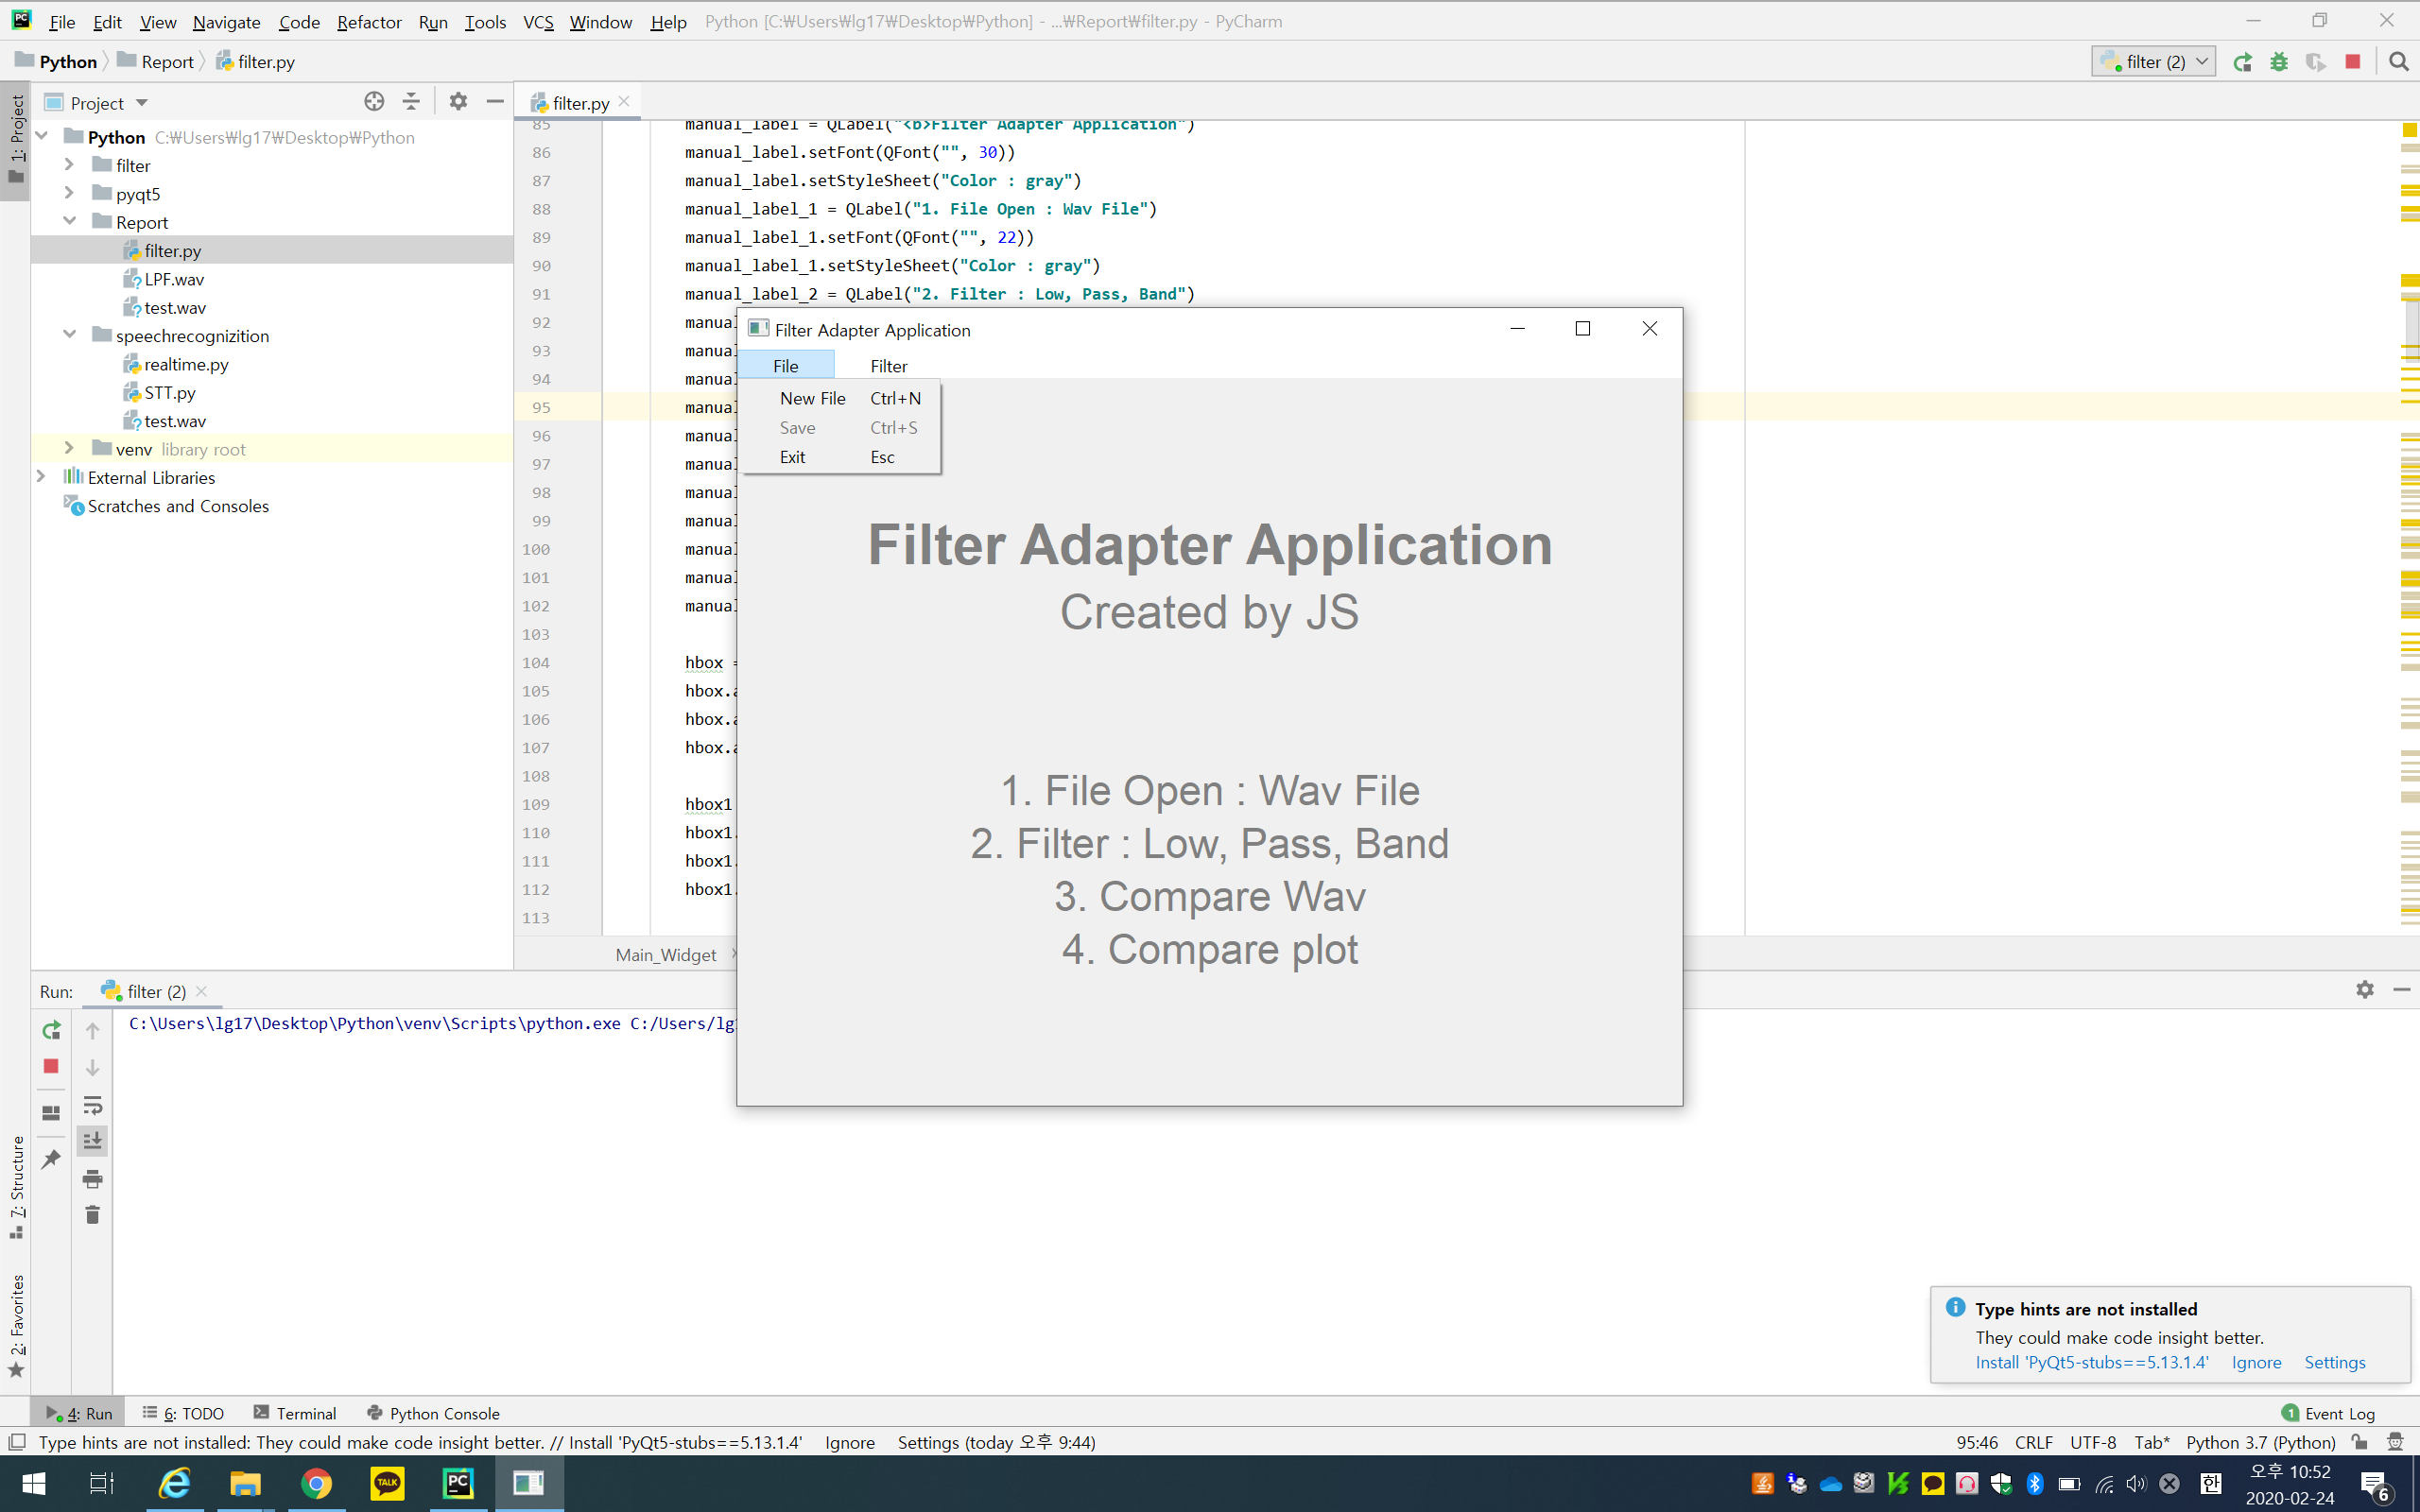Open Search Everywhere magnifier icon
This screenshot has width=2420, height=1512.
[x=2398, y=62]
